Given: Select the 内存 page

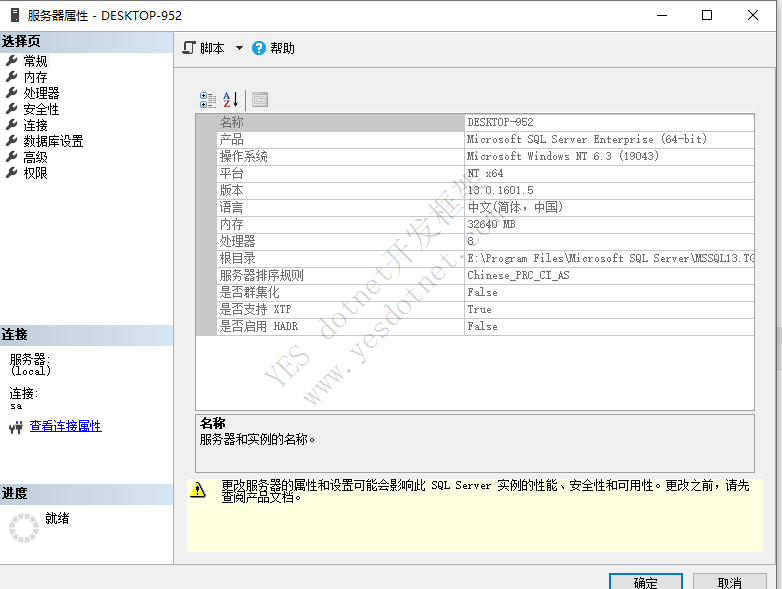Looking at the screenshot, I should [35, 77].
